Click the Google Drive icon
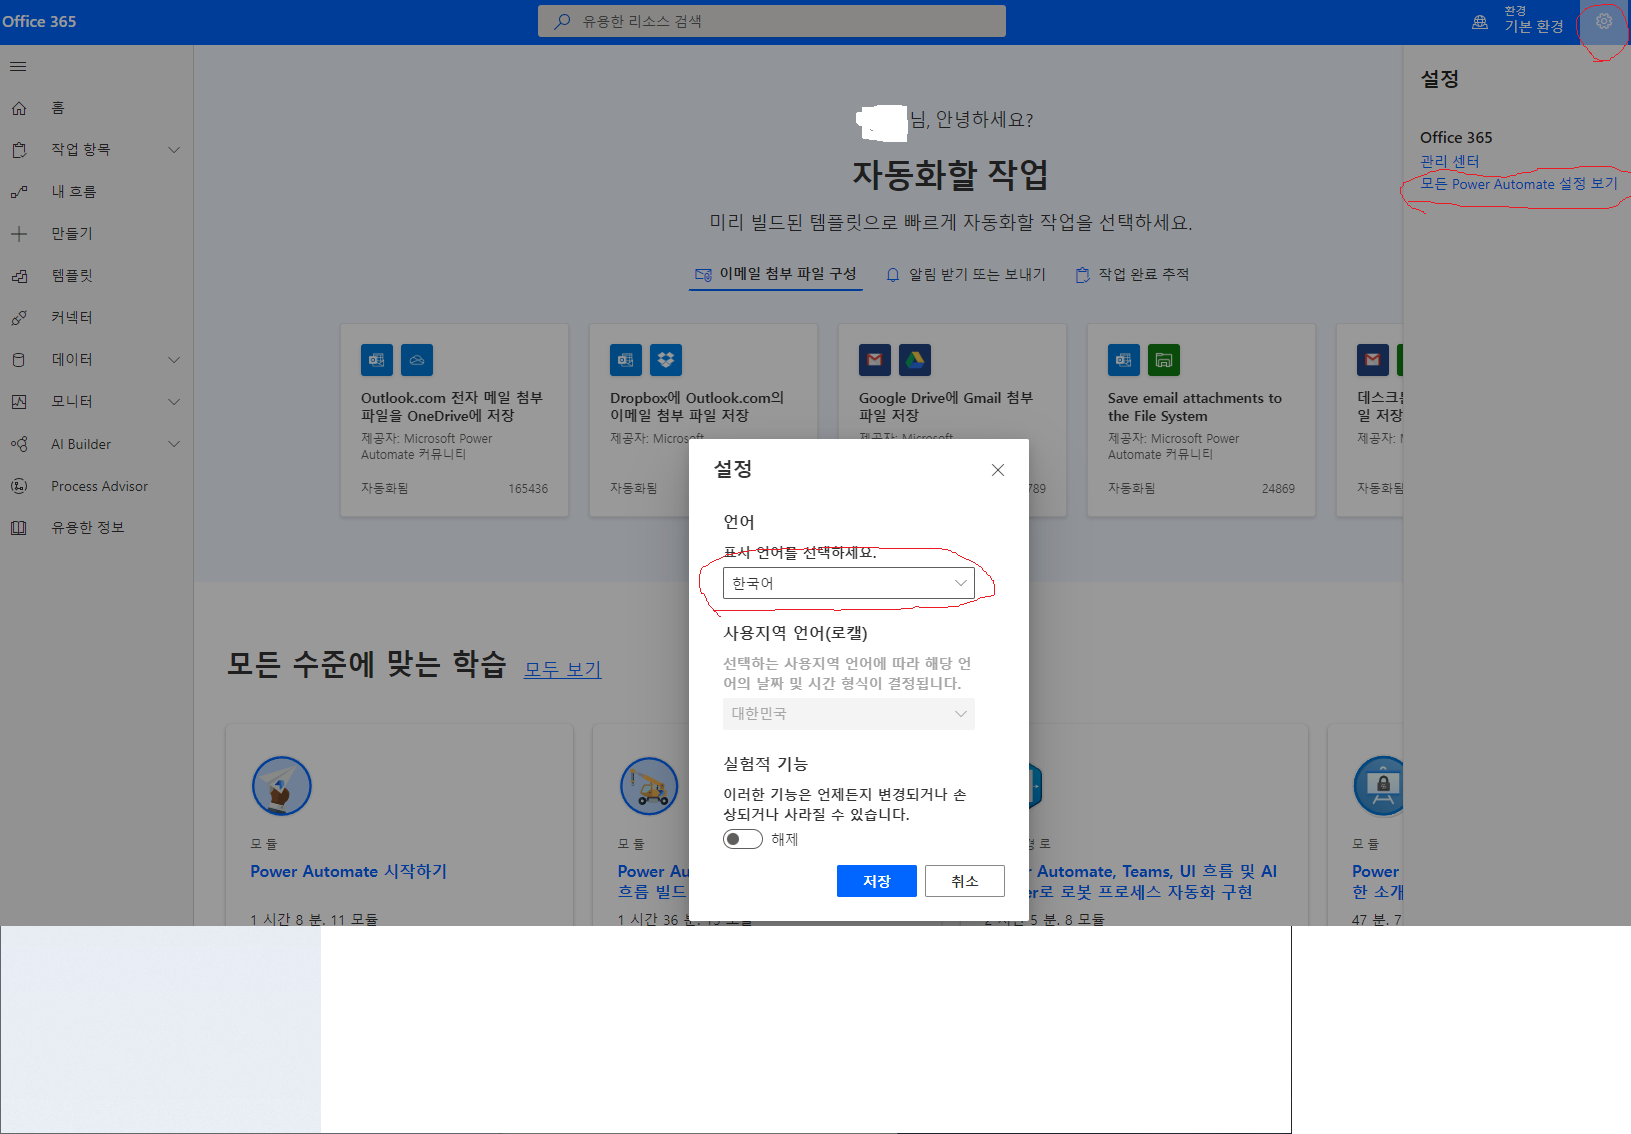 pyautogui.click(x=915, y=360)
